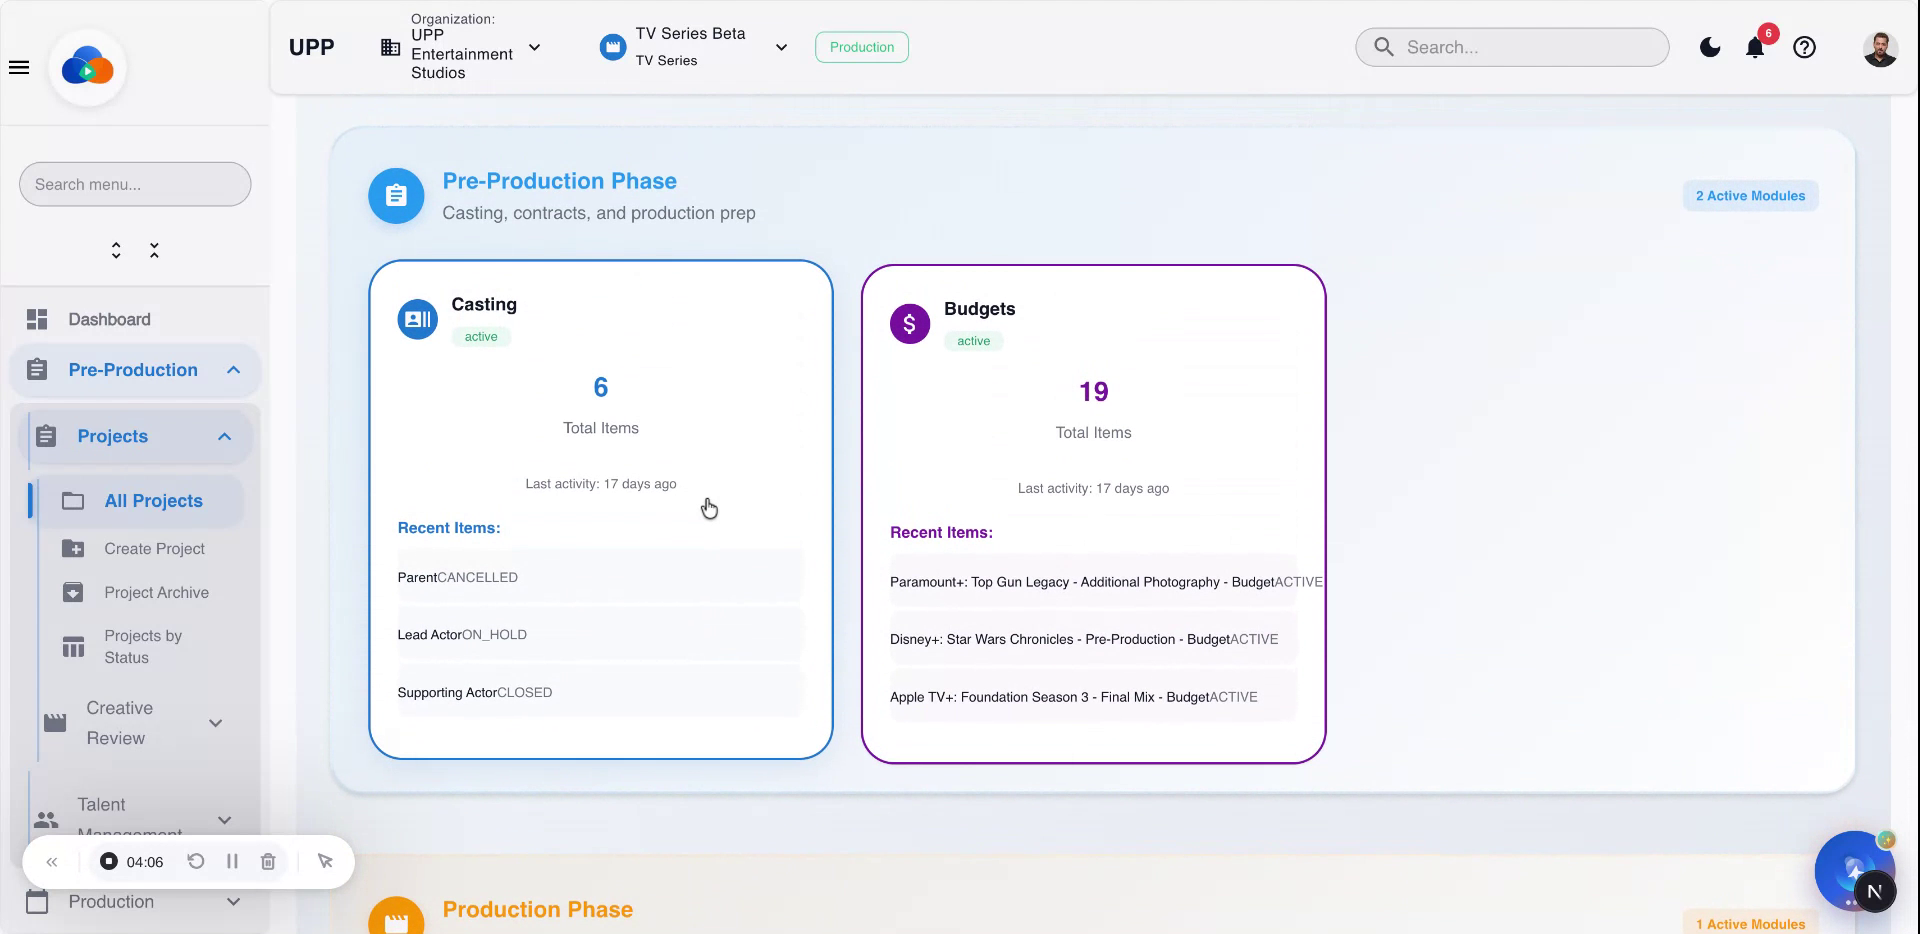Viewport: 1920px width, 934px height.
Task: Click the Create Project icon
Action: 74,548
